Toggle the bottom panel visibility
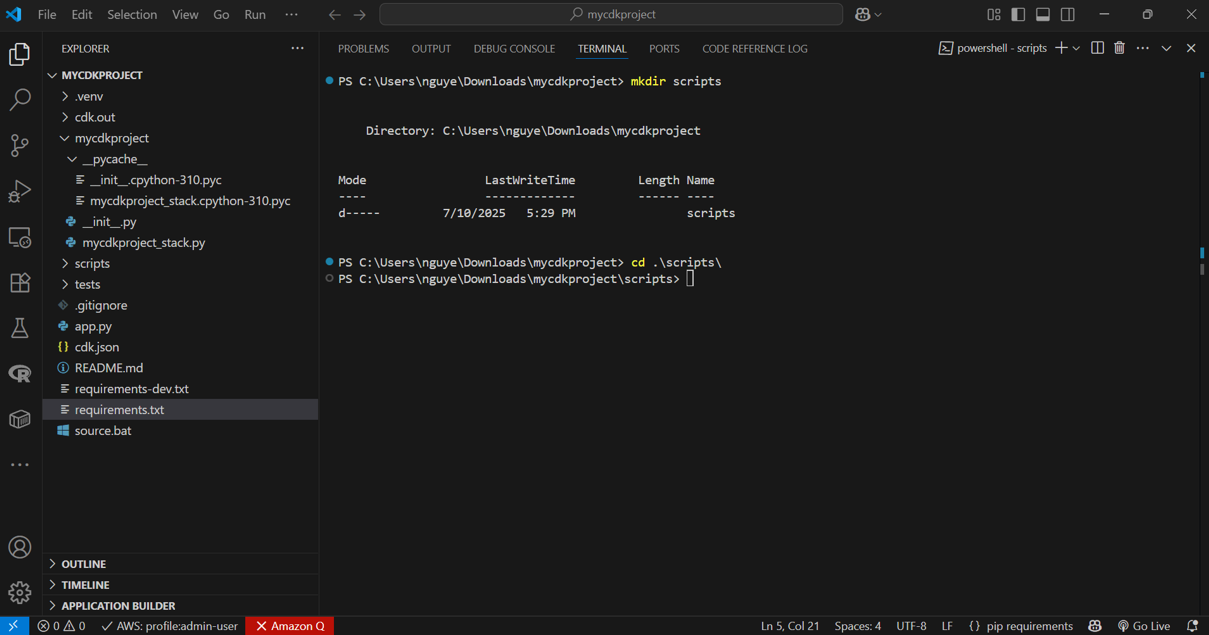Viewport: 1209px width, 635px height. click(1043, 15)
